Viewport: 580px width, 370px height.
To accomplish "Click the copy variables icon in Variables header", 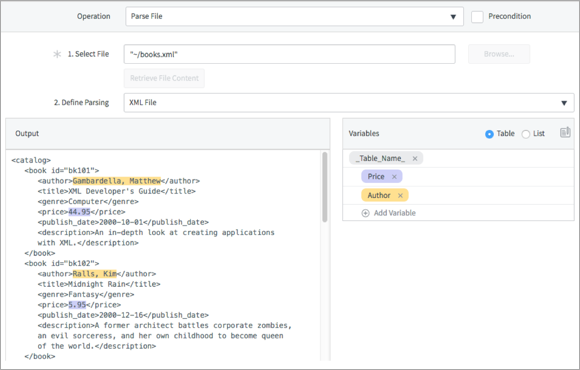I will tap(565, 132).
